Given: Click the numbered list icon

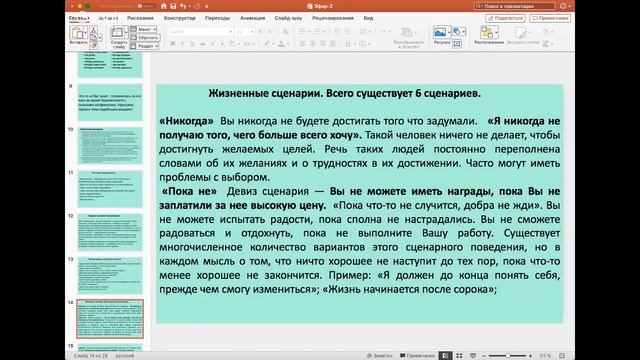Looking at the screenshot, I should [x=316, y=31].
